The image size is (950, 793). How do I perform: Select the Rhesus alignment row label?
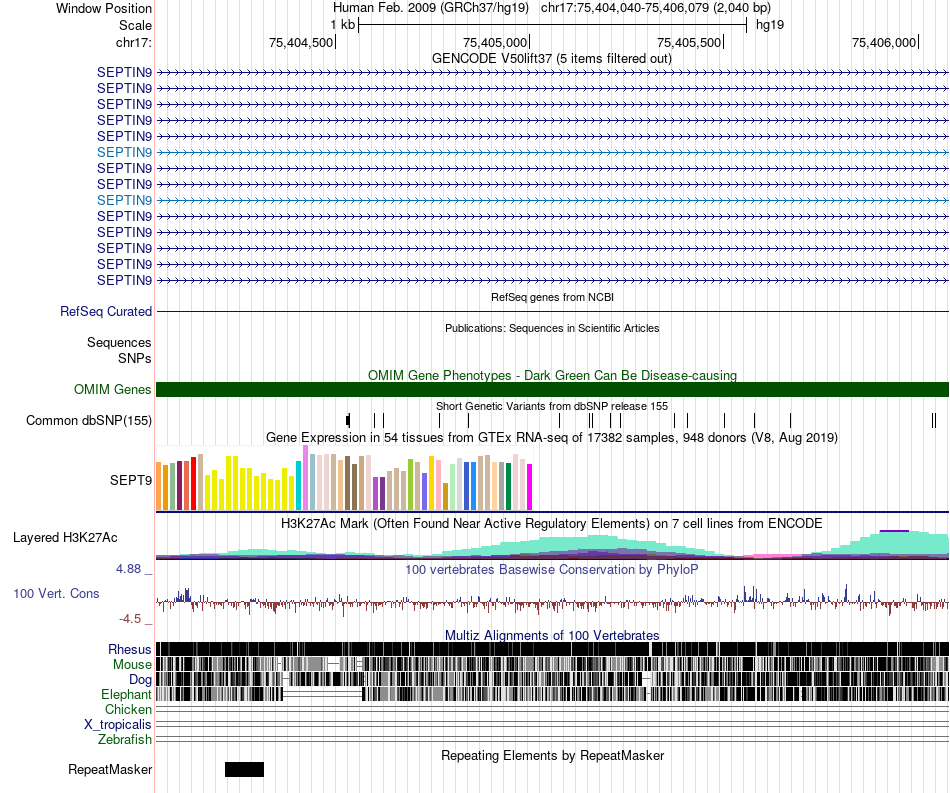pos(129,649)
